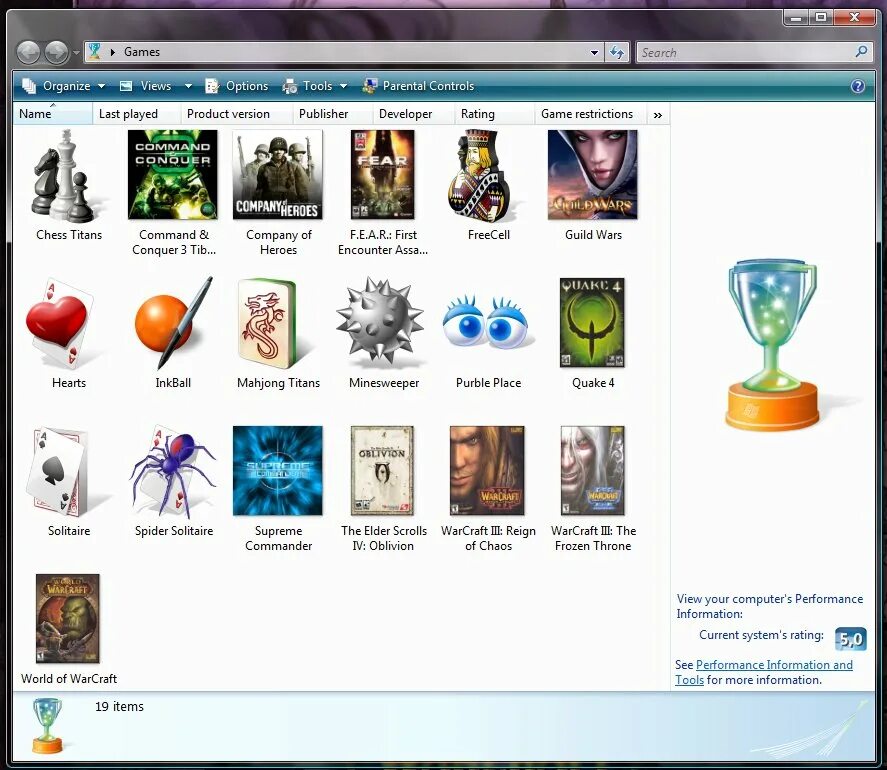
Task: Select the Company of Heroes icon
Action: click(278, 175)
